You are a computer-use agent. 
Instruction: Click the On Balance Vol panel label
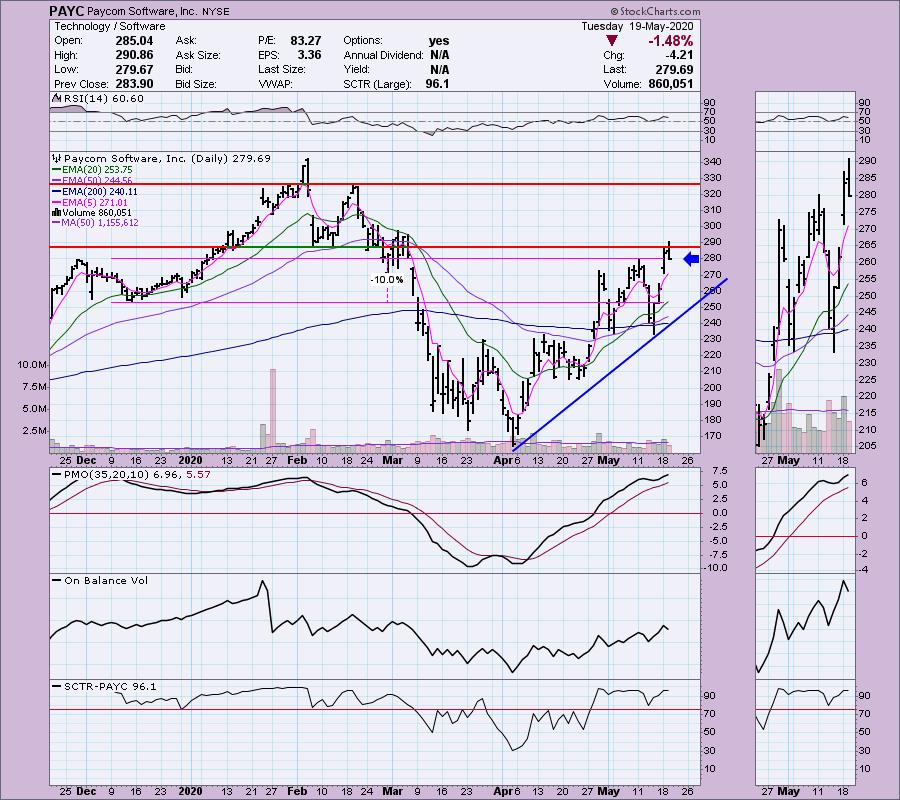(x=106, y=581)
